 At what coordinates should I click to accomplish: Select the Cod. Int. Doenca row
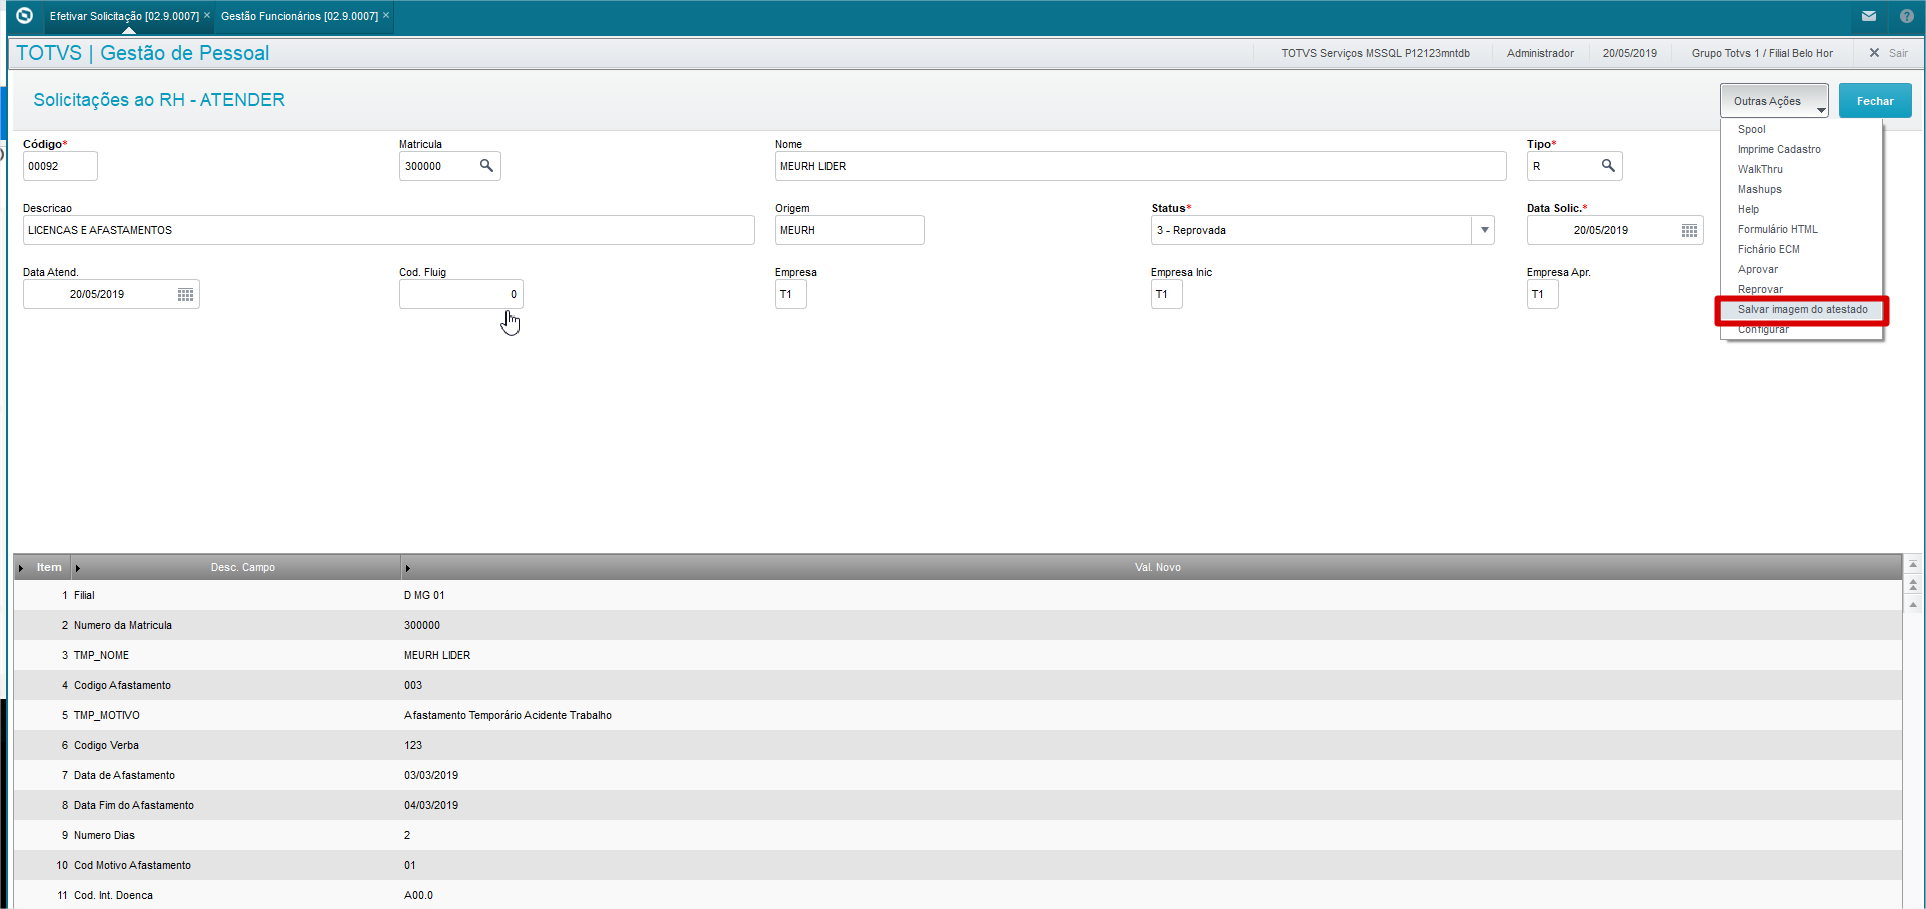click(958, 895)
